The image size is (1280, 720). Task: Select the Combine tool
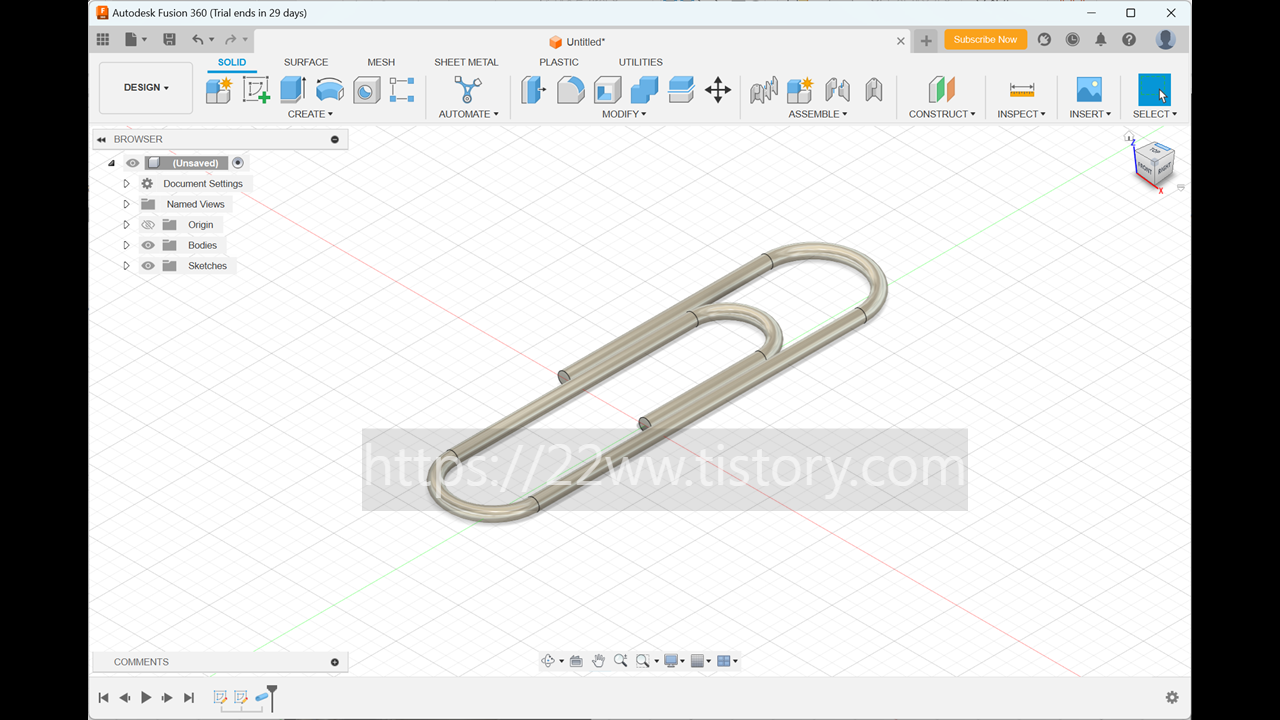(645, 90)
